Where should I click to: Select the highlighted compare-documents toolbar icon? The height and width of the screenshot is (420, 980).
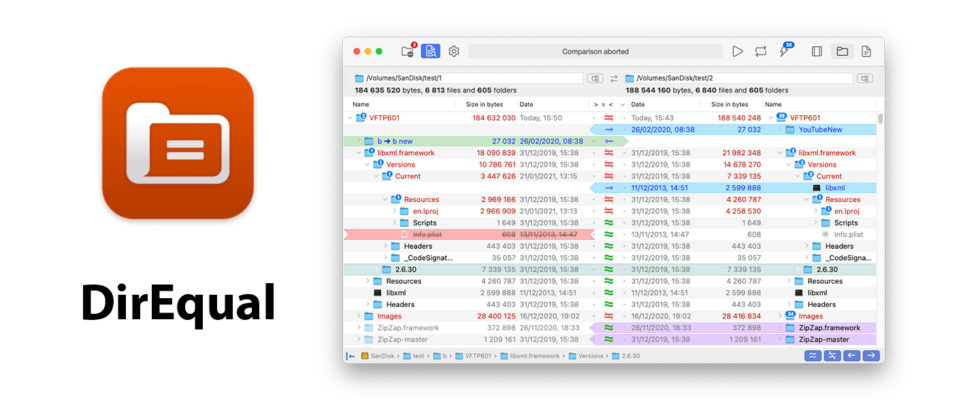click(x=430, y=51)
